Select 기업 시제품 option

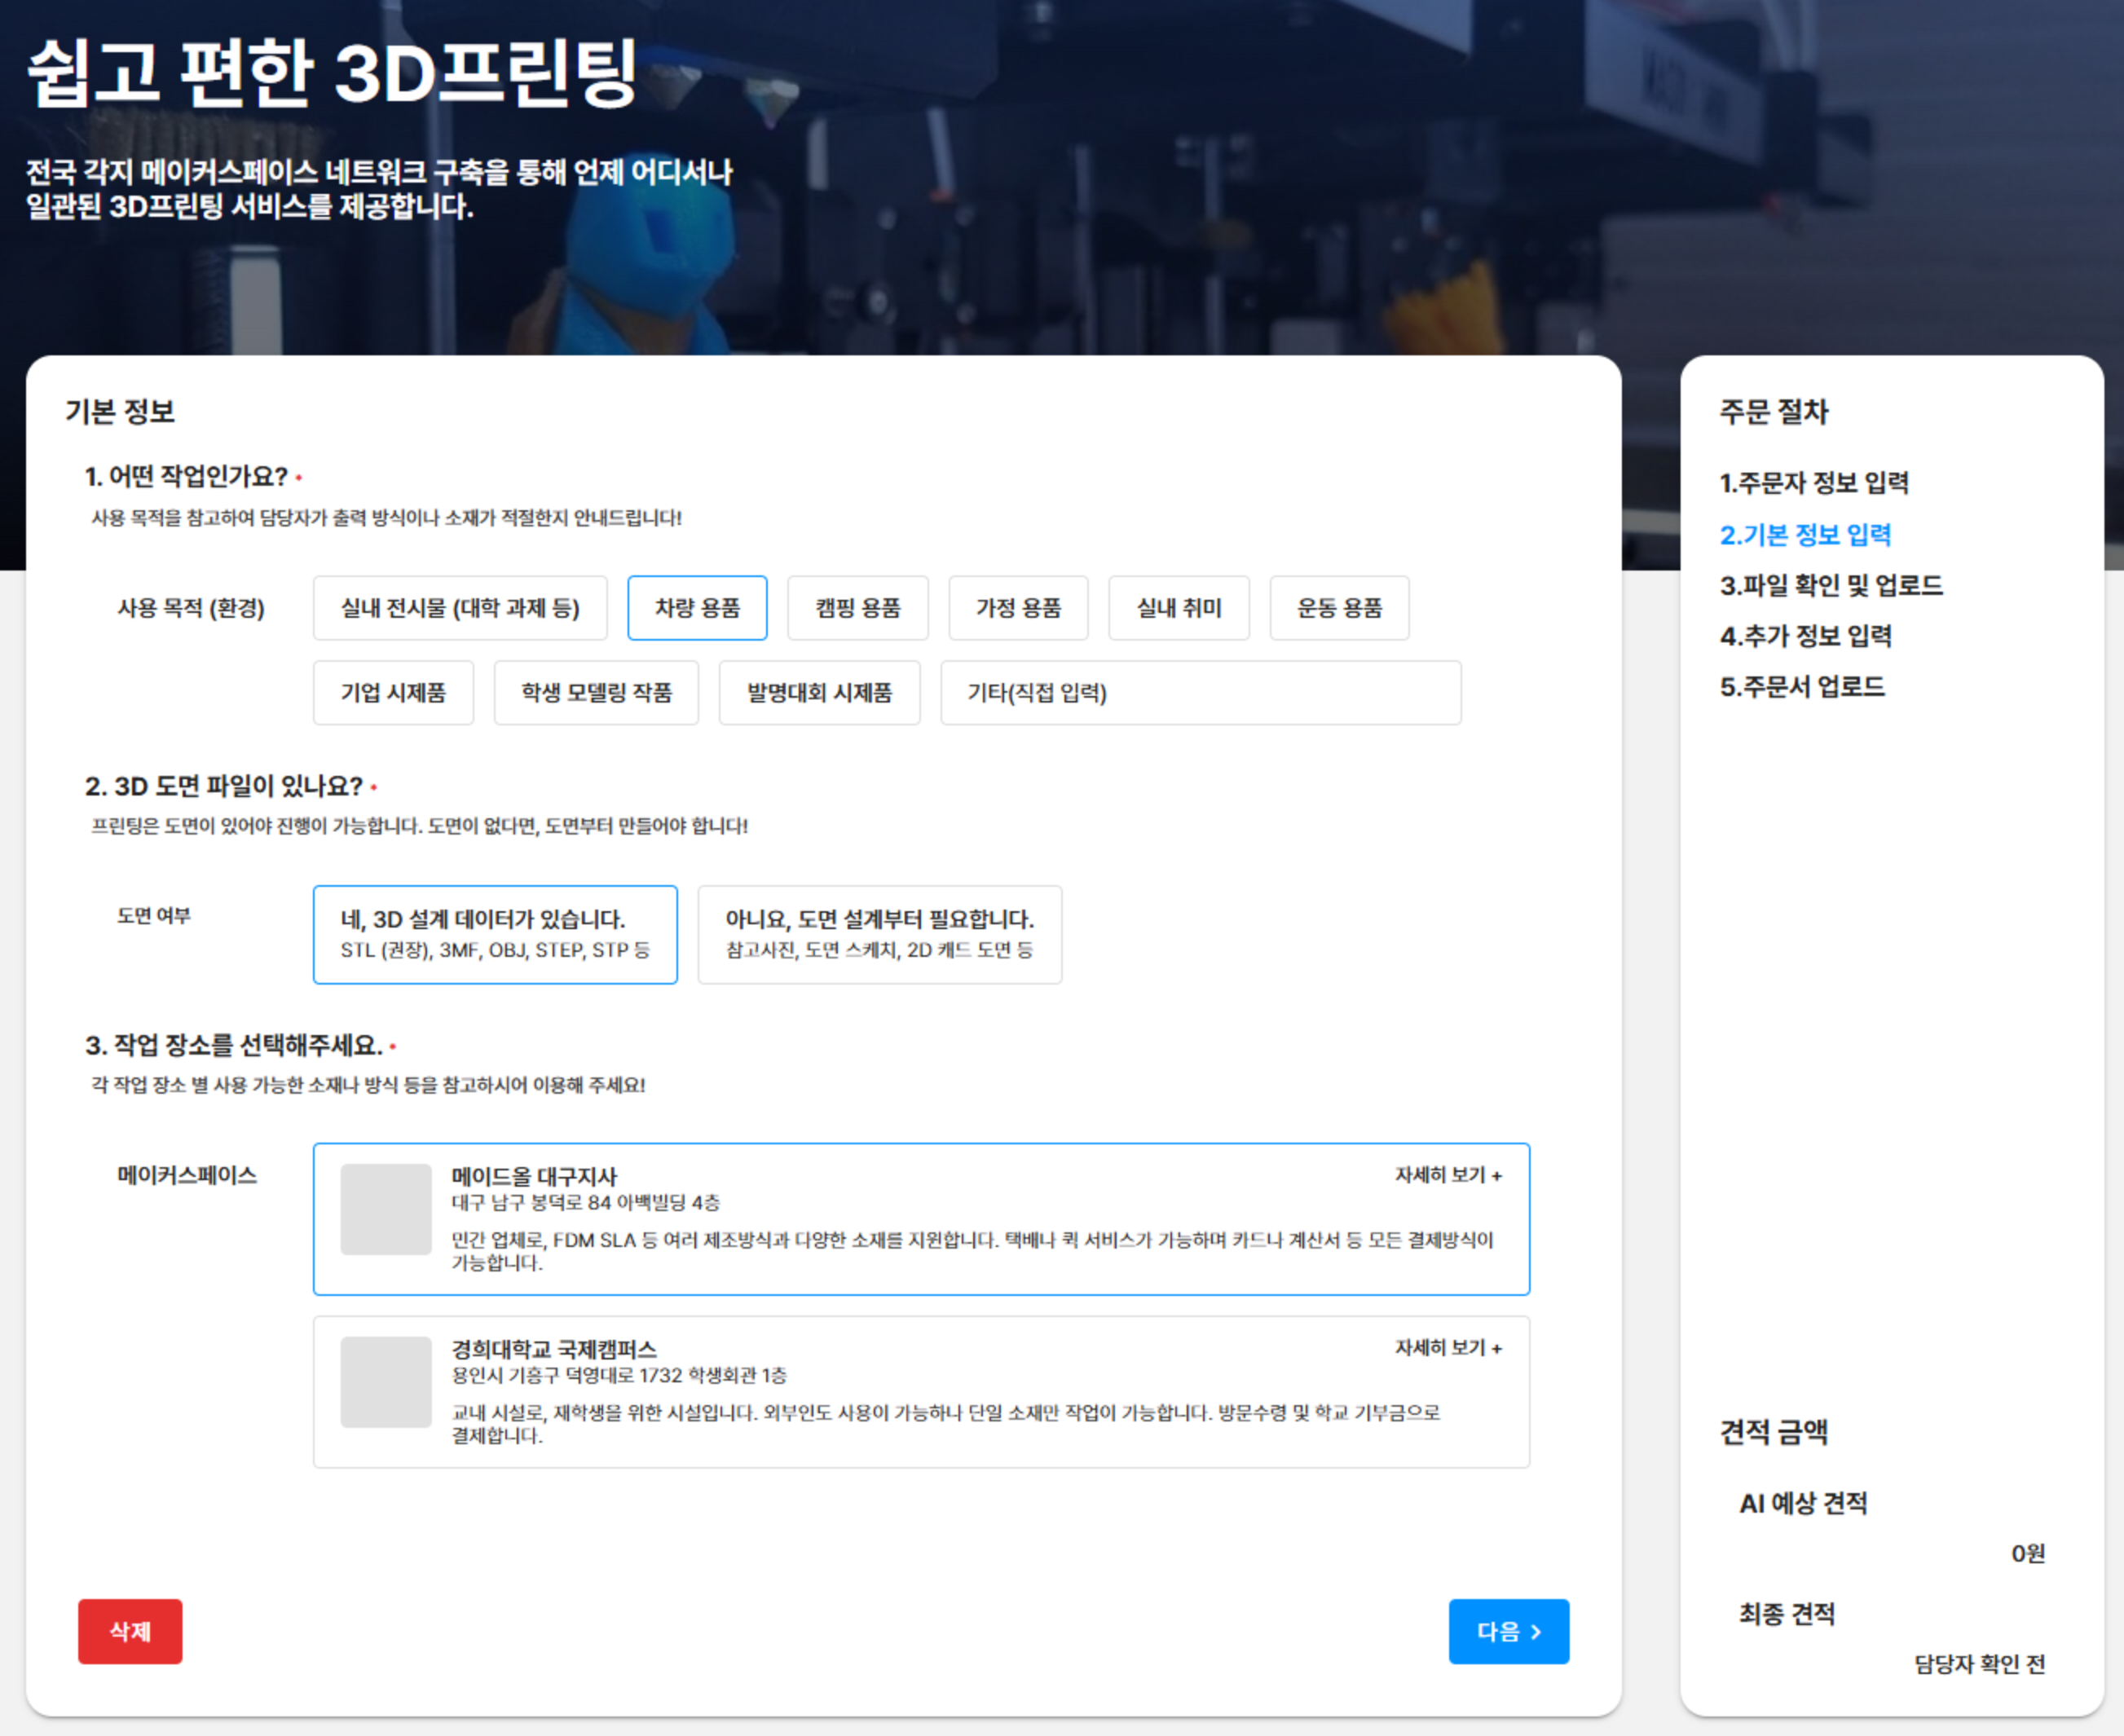[x=393, y=693]
